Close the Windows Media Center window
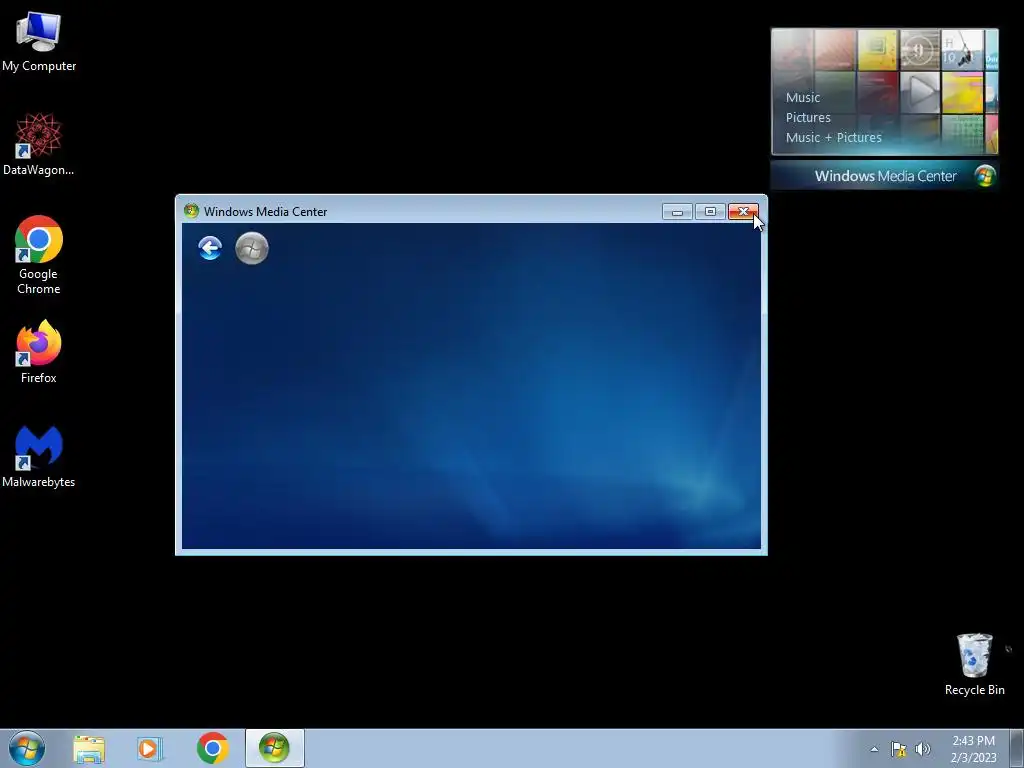The width and height of the screenshot is (1024, 768). (x=743, y=212)
